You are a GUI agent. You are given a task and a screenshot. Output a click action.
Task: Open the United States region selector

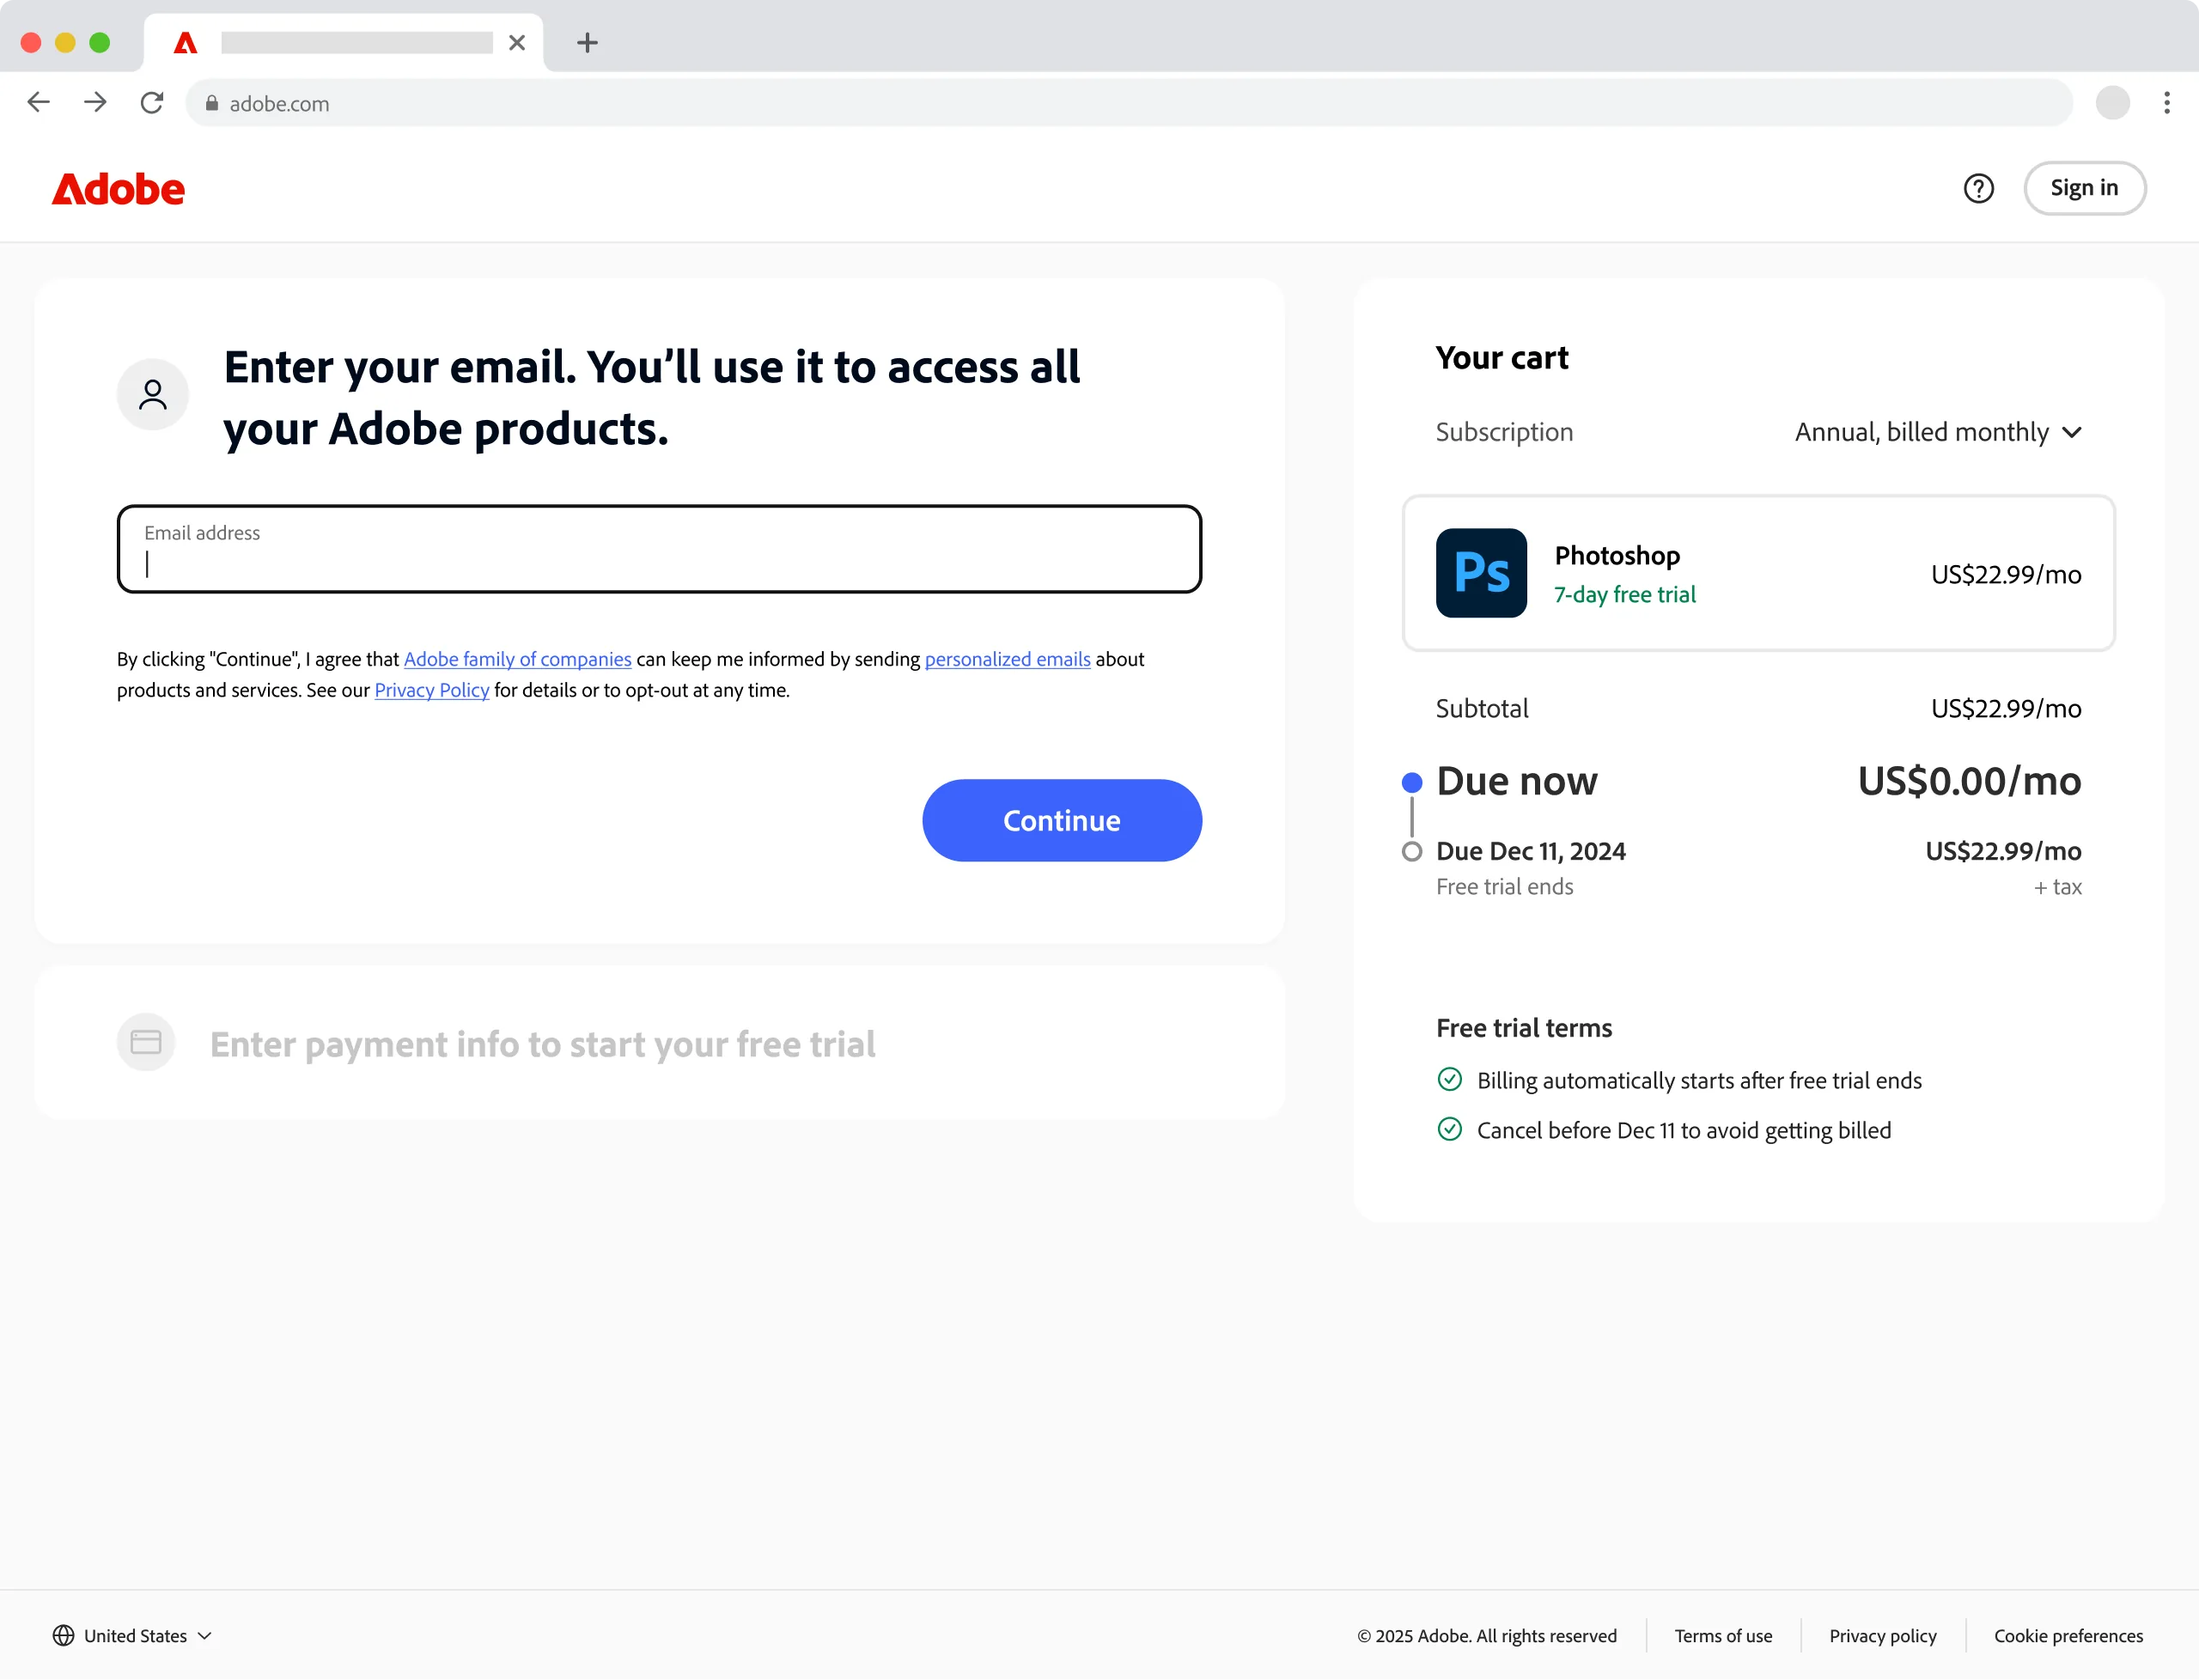(132, 1635)
